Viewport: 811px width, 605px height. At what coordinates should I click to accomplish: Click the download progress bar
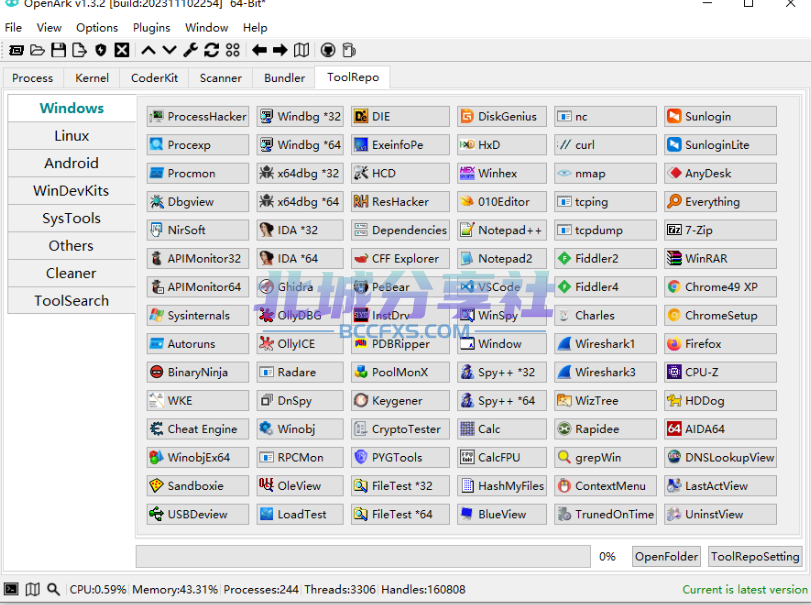pyautogui.click(x=363, y=556)
